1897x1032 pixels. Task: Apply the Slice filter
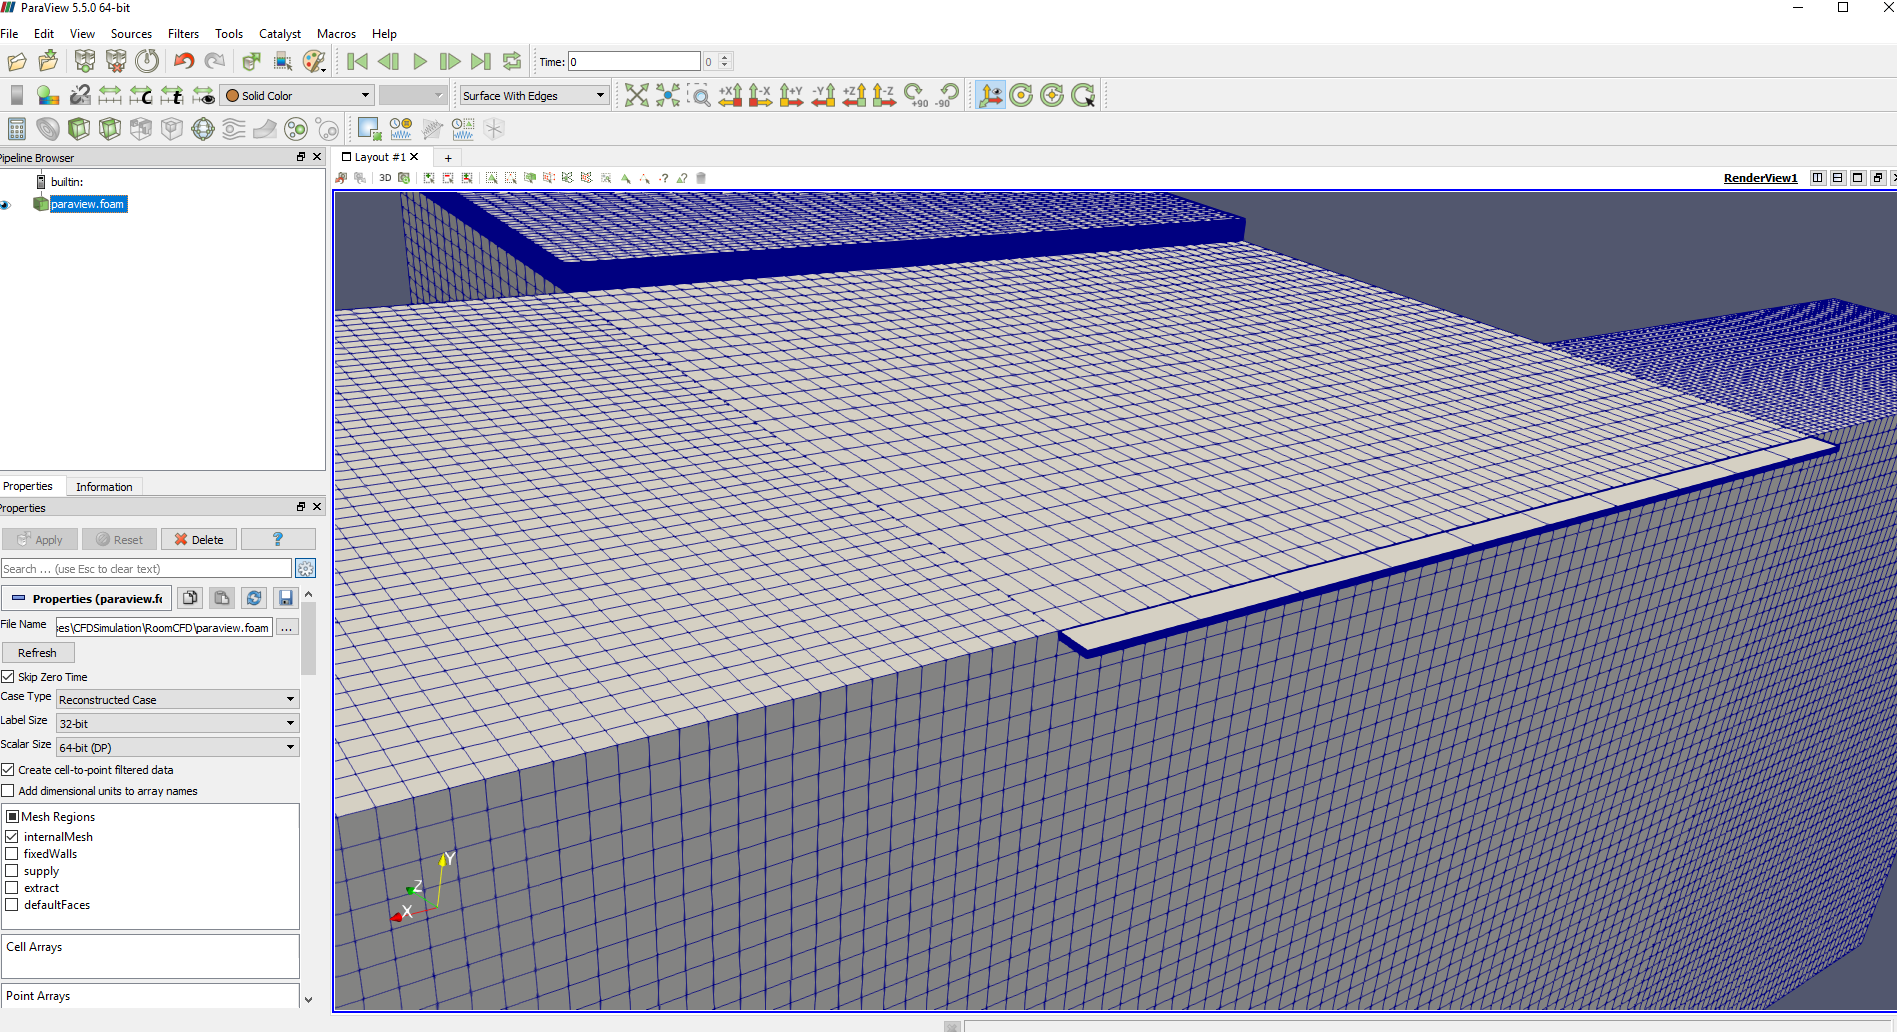(110, 128)
